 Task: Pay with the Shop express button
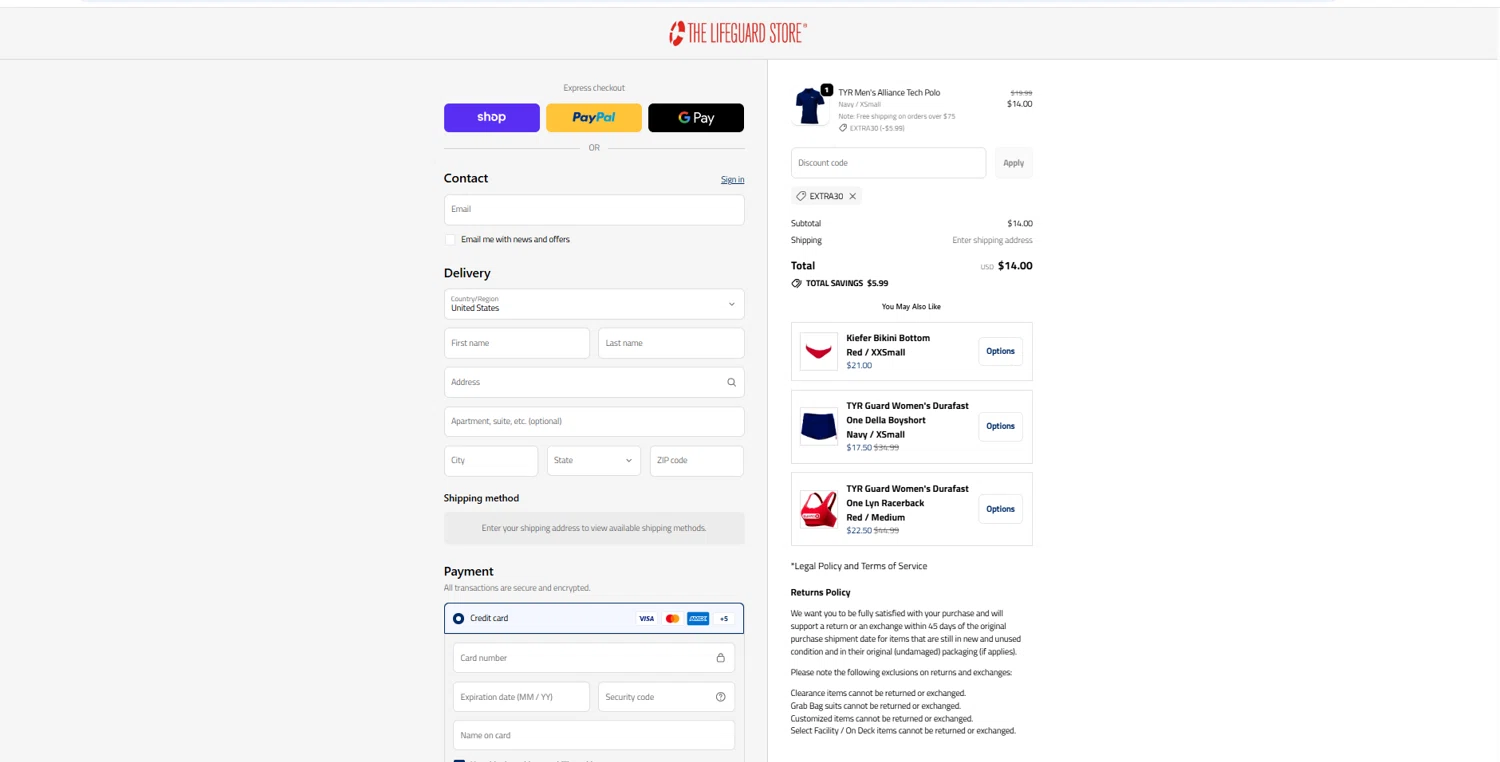tap(491, 117)
